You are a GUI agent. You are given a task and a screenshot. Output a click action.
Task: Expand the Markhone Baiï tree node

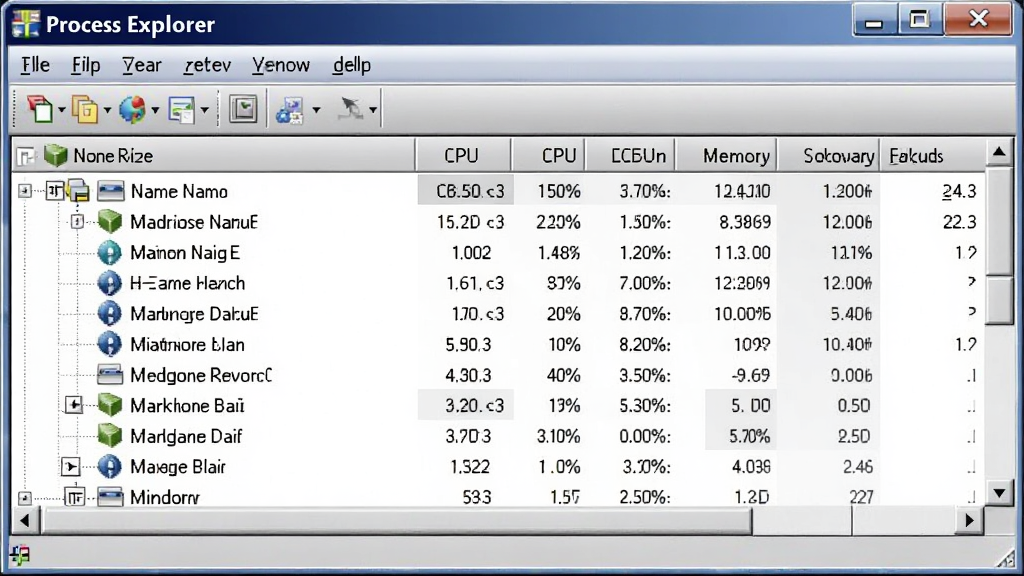[73, 406]
